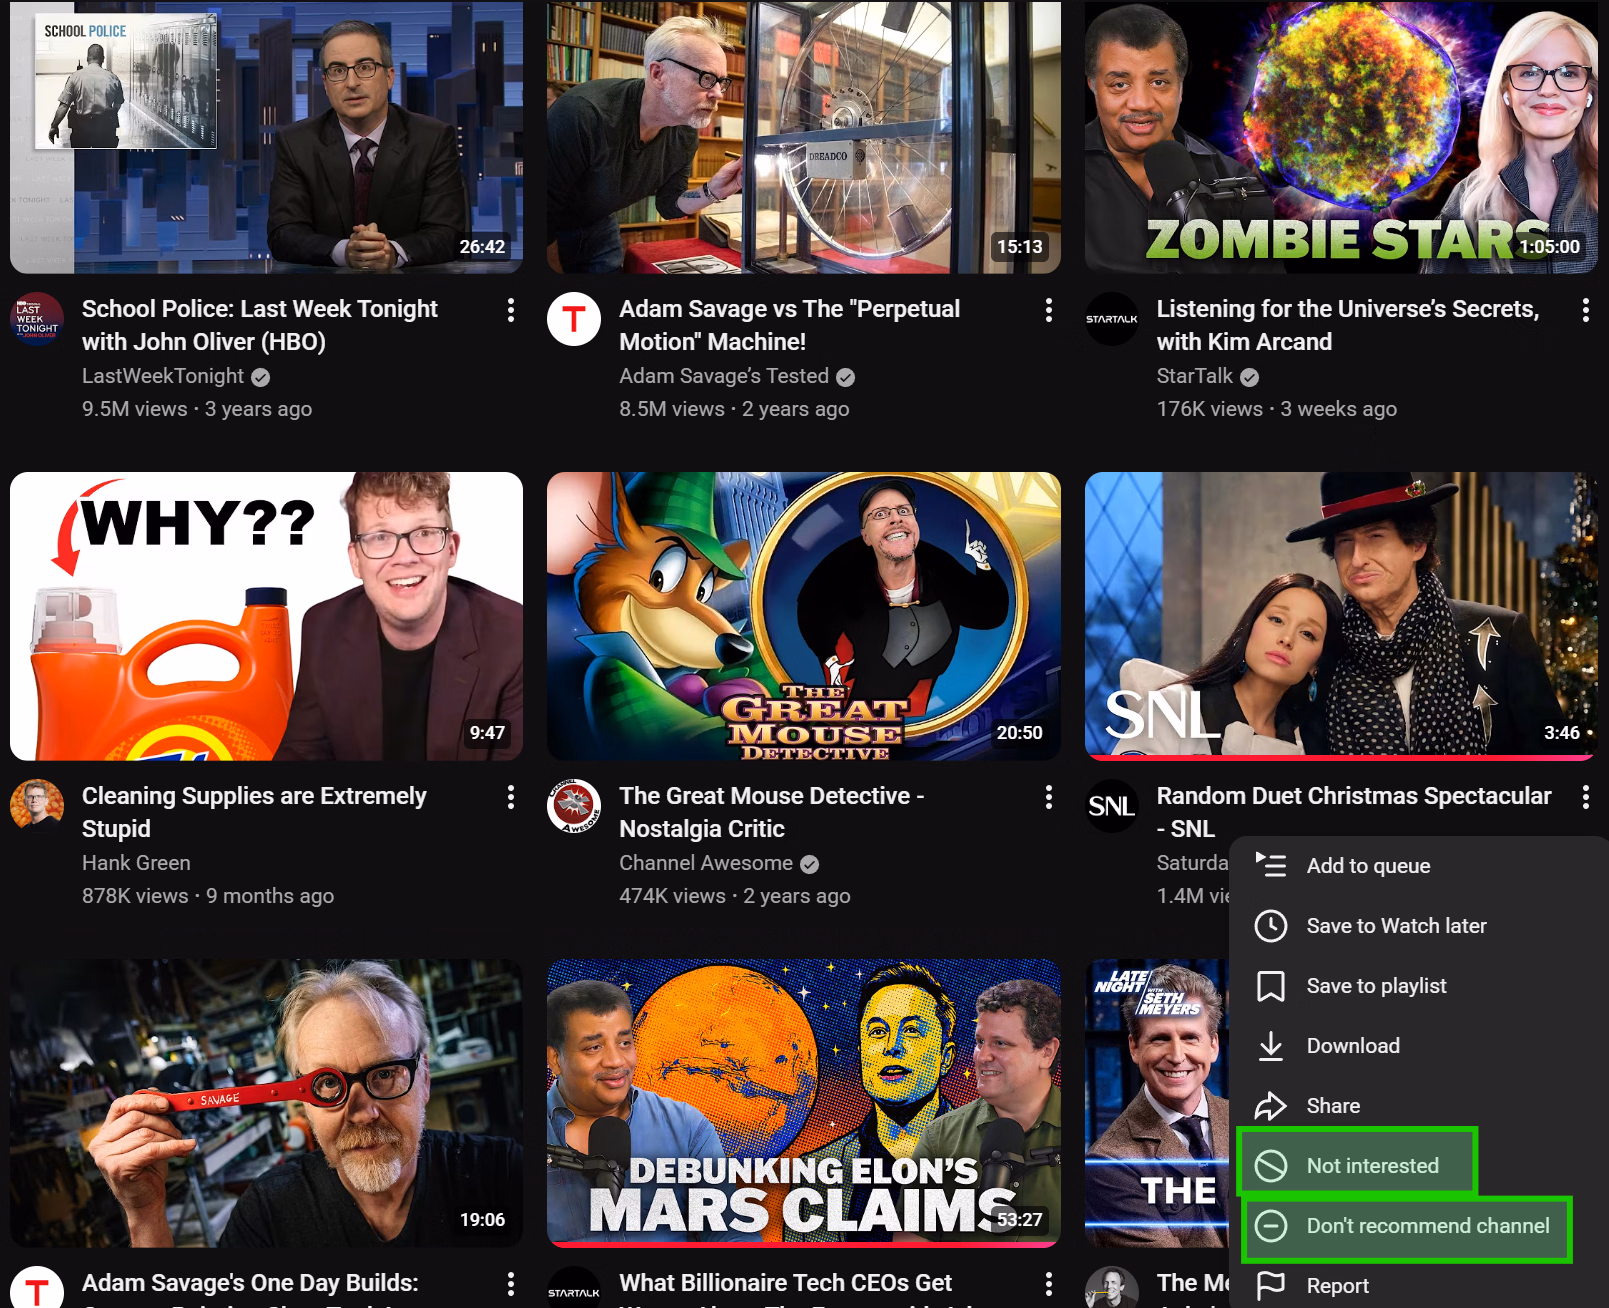
Task: Open more options for Great Mouse Detective video
Action: [1048, 797]
